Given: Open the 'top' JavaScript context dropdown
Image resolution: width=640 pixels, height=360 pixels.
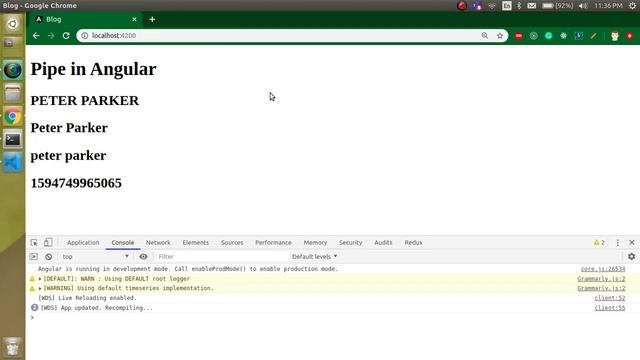Looking at the screenshot, I should [x=96, y=257].
